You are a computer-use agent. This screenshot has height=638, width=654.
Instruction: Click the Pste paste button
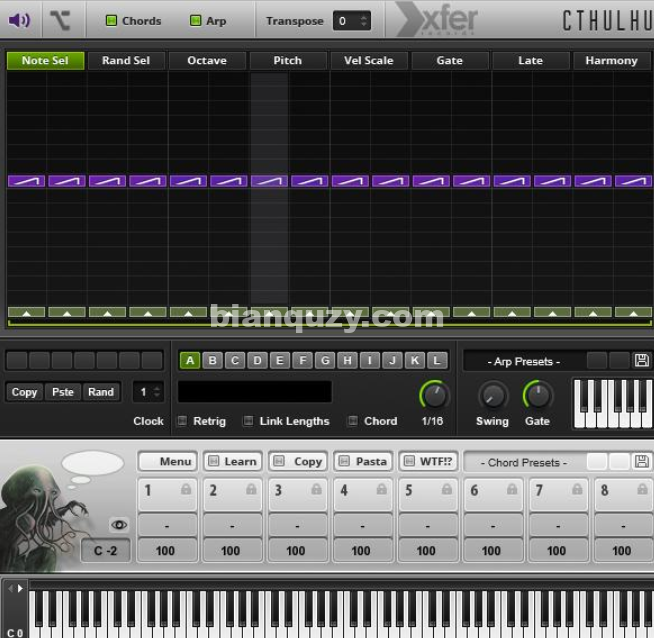coord(63,392)
